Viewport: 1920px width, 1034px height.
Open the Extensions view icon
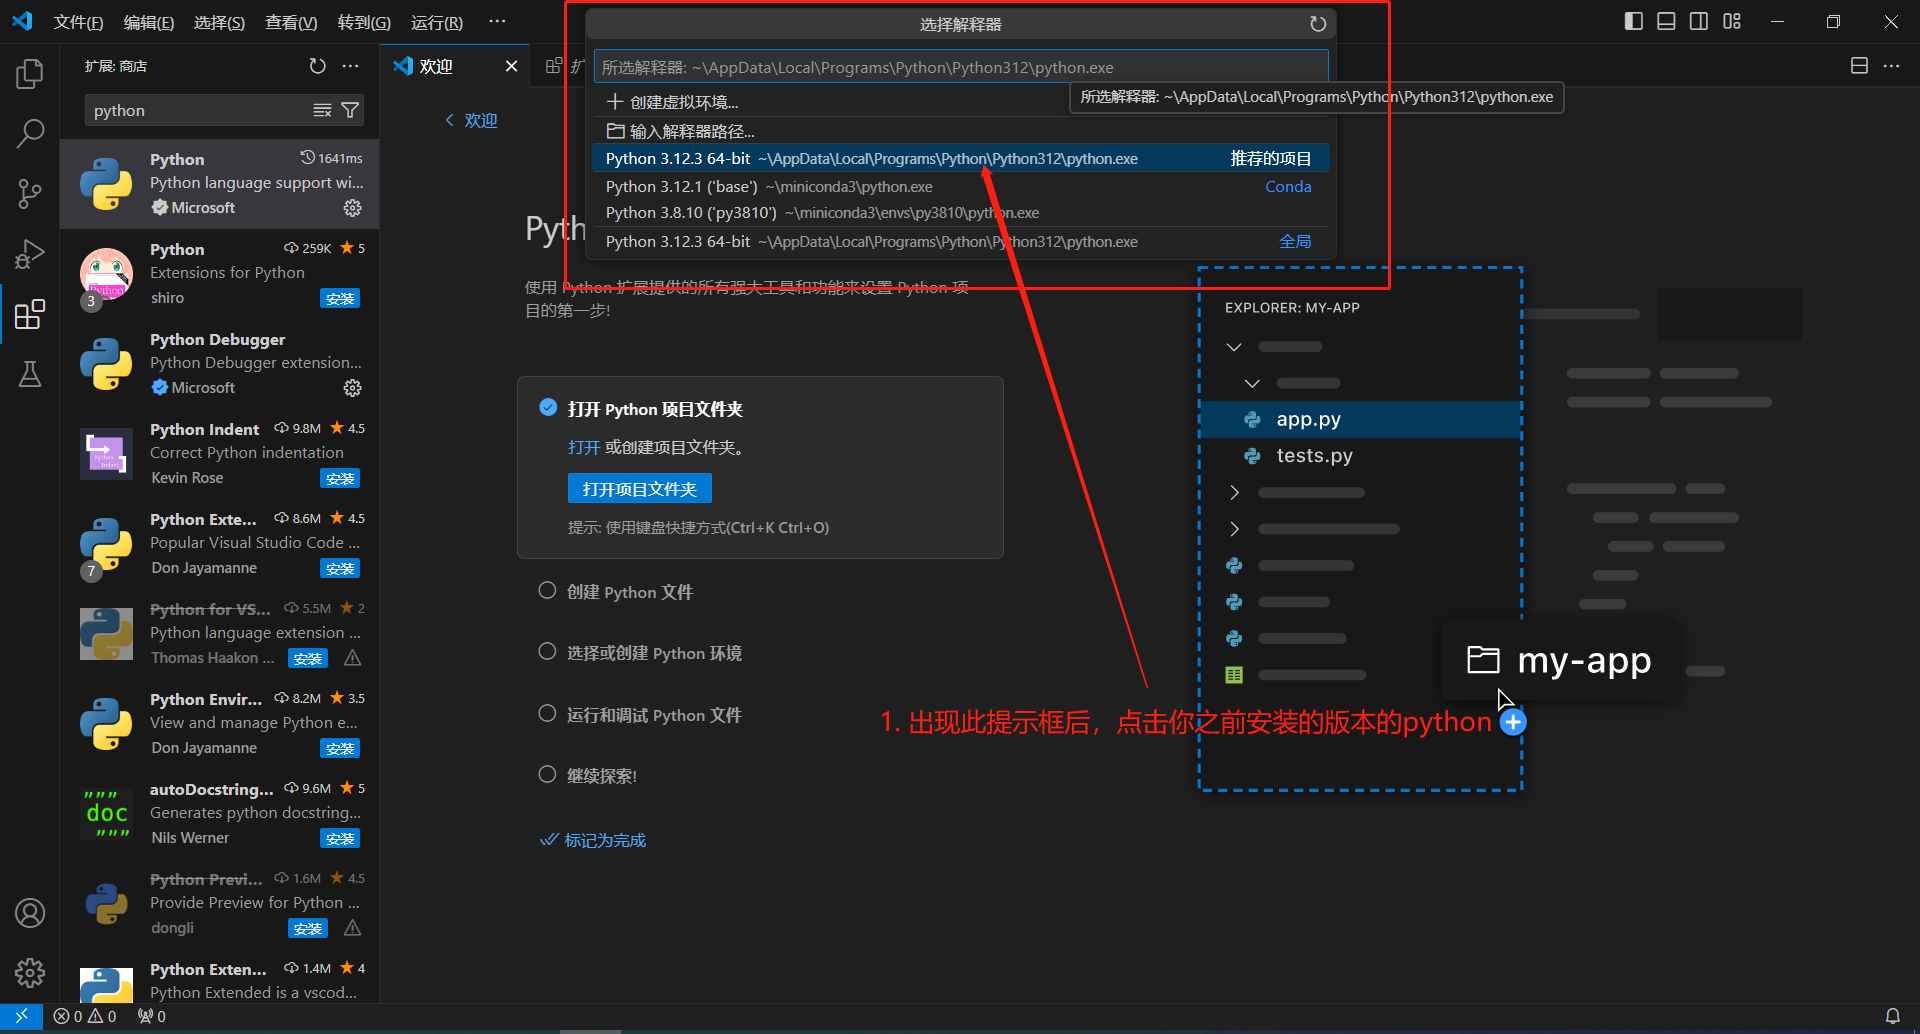(30, 314)
